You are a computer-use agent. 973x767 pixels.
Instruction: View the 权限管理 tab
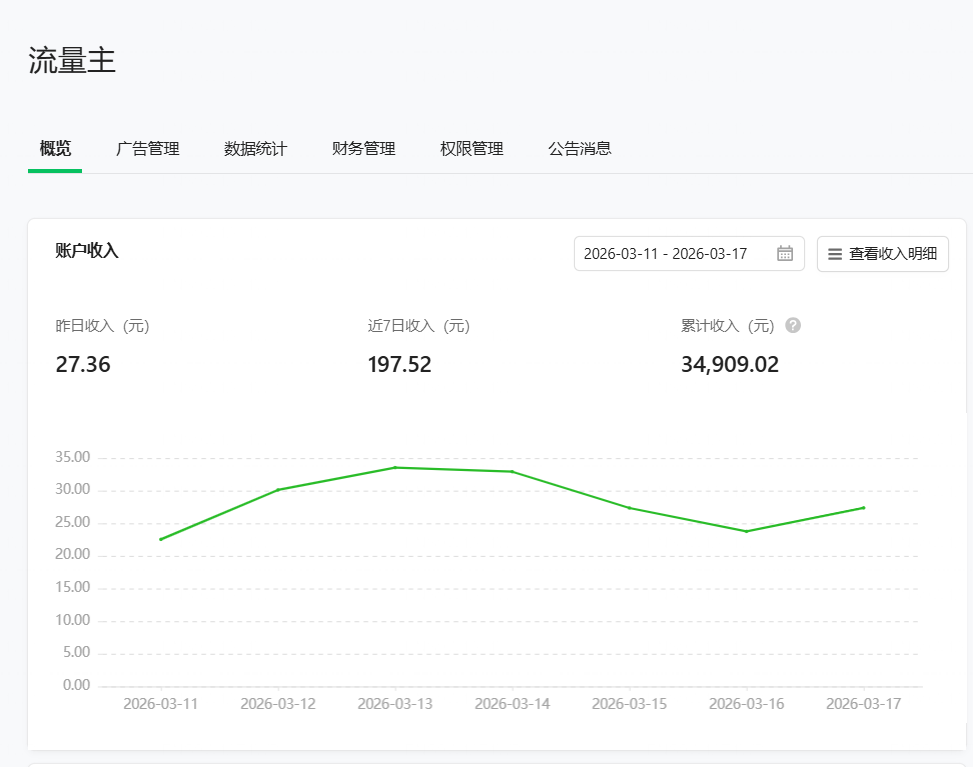[470, 148]
